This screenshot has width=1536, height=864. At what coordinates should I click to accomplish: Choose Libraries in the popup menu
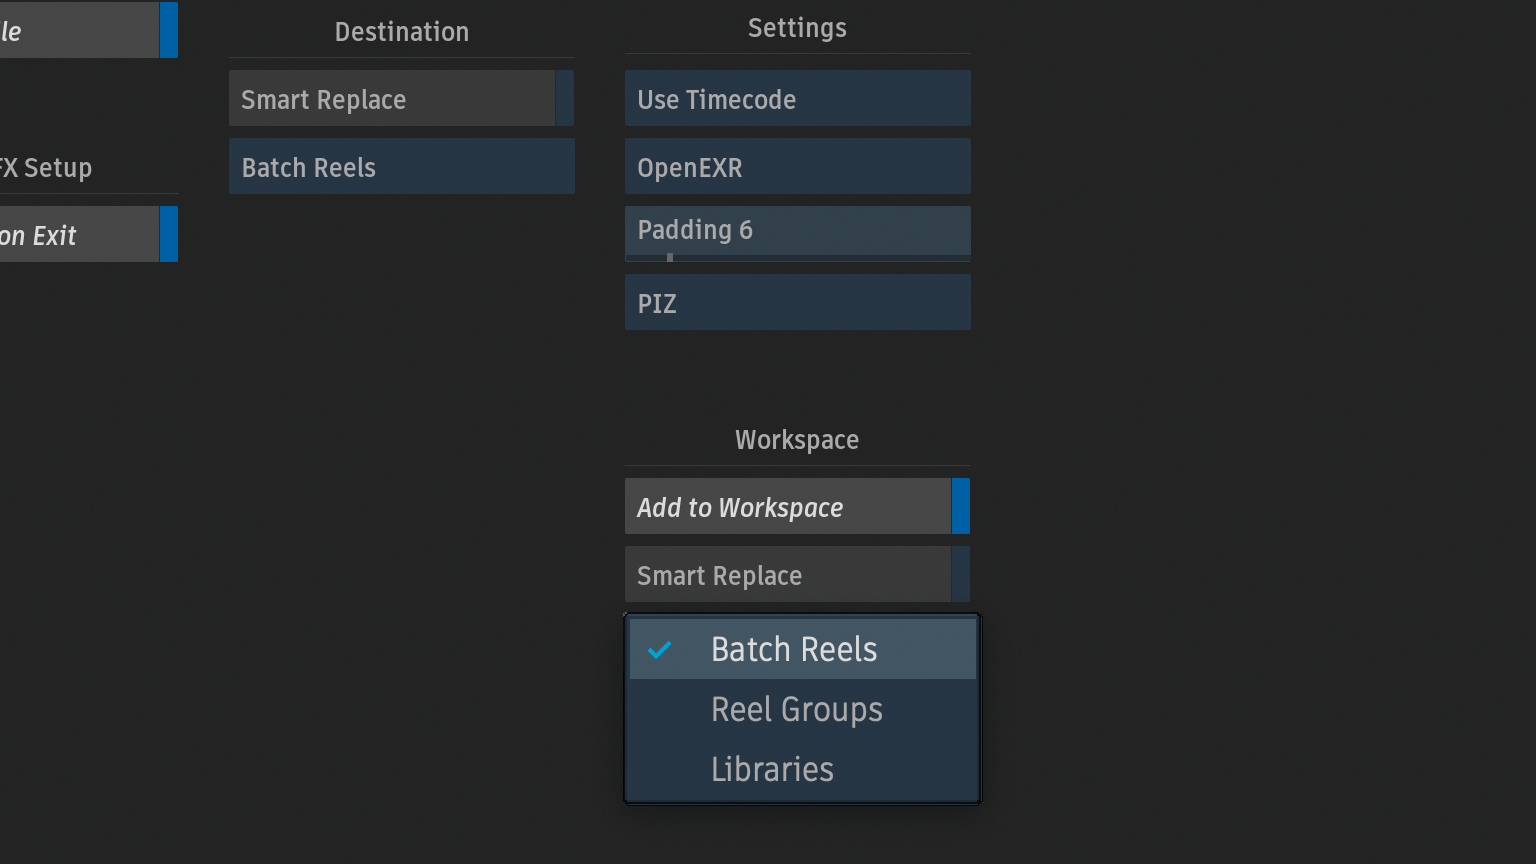click(x=772, y=770)
